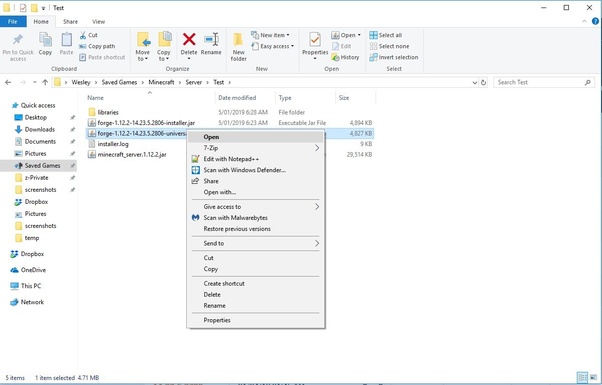Select minecraft_server.1.12.2.jar file

[x=132, y=155]
